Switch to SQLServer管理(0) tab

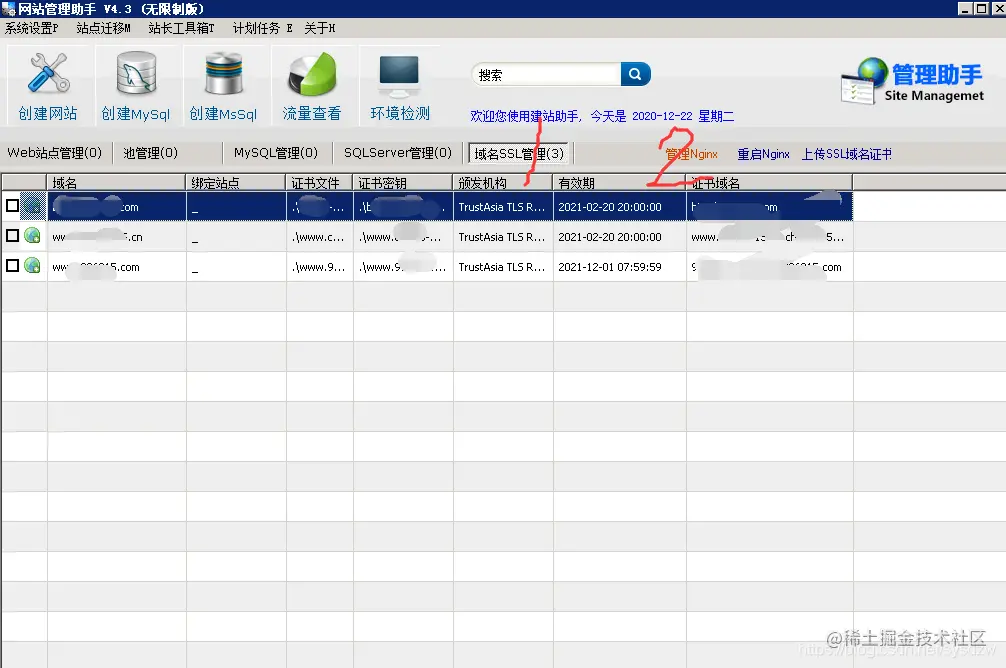(x=398, y=153)
